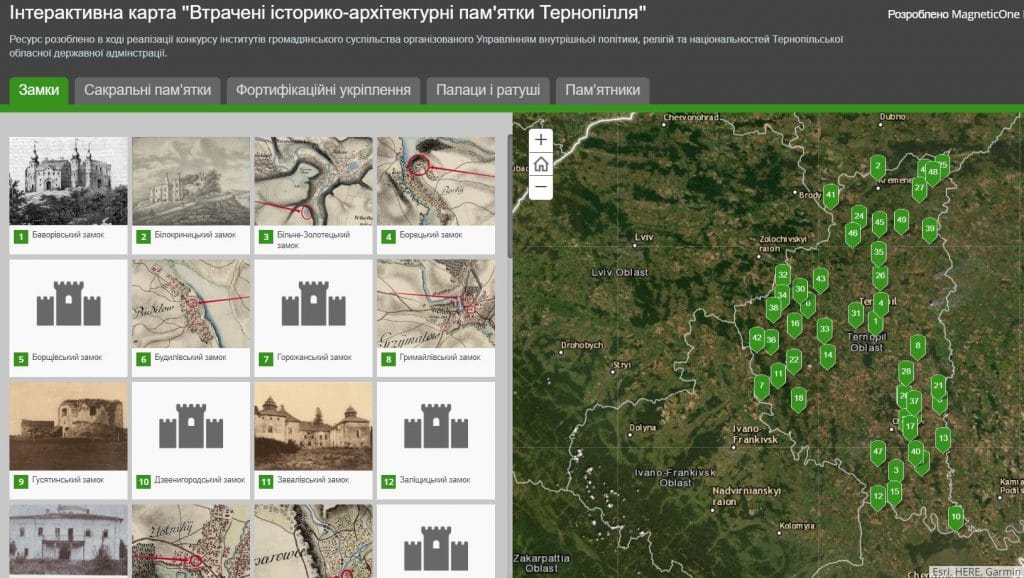Open Пам'ятники tab
Image resolution: width=1024 pixels, height=578 pixels.
click(602, 90)
